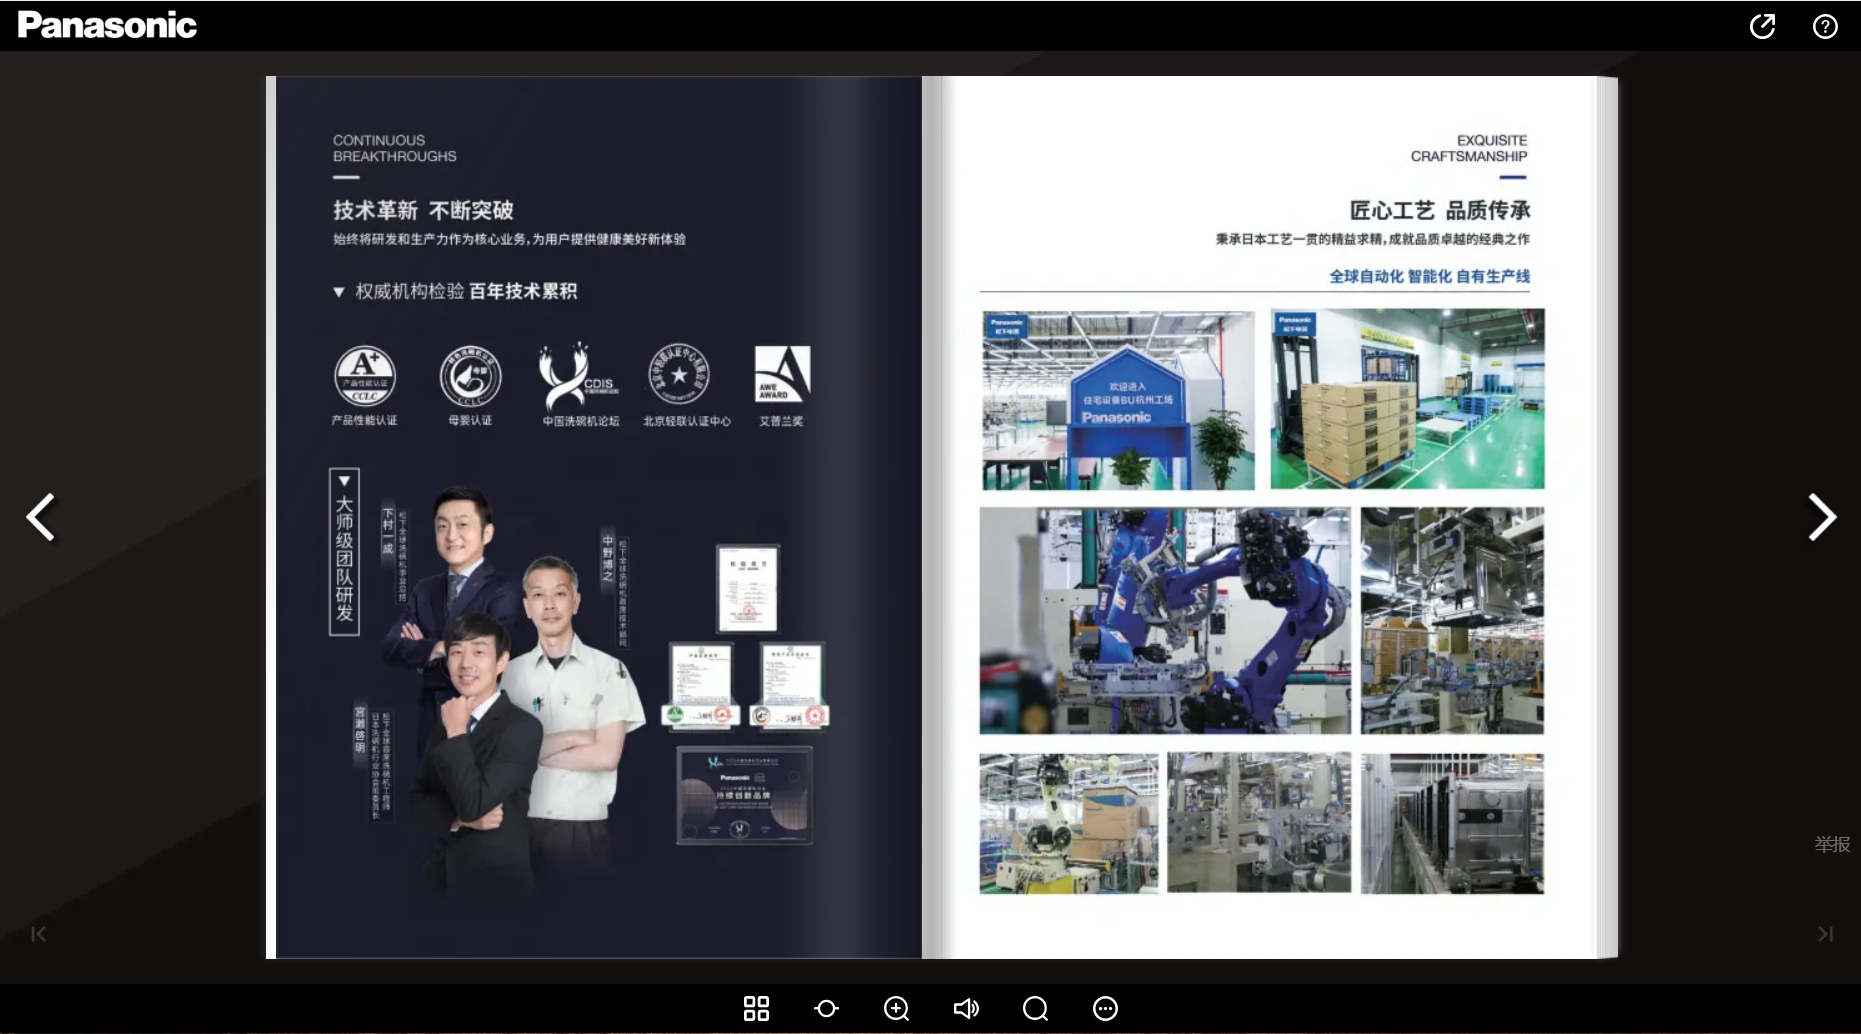Click the blue robotic arm photo

coord(1165,620)
